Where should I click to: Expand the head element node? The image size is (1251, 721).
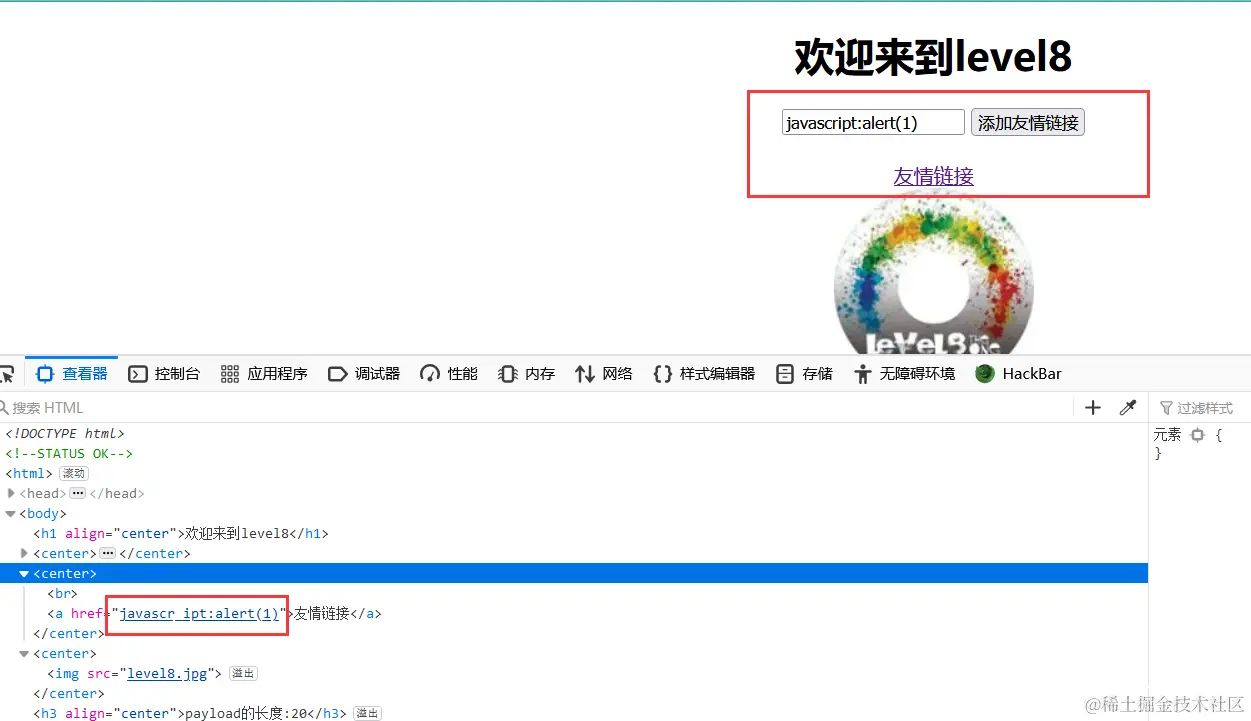(x=11, y=493)
